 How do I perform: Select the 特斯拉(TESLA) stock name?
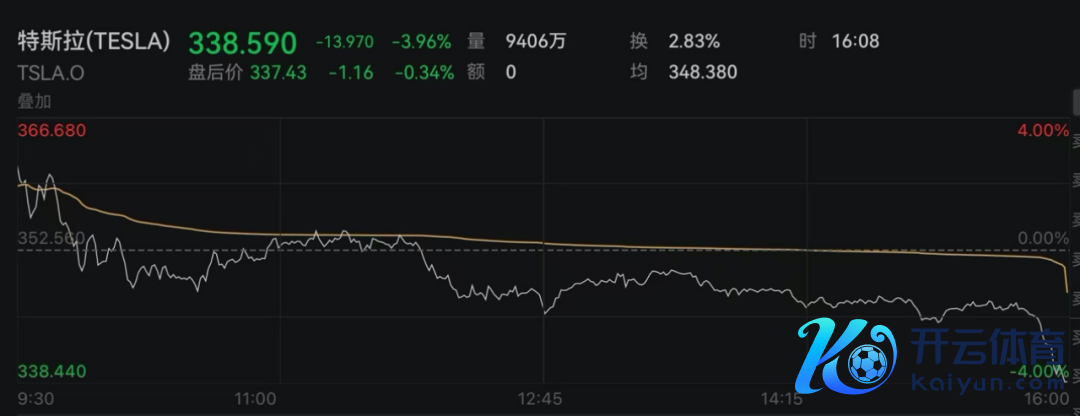pyautogui.click(x=95, y=42)
